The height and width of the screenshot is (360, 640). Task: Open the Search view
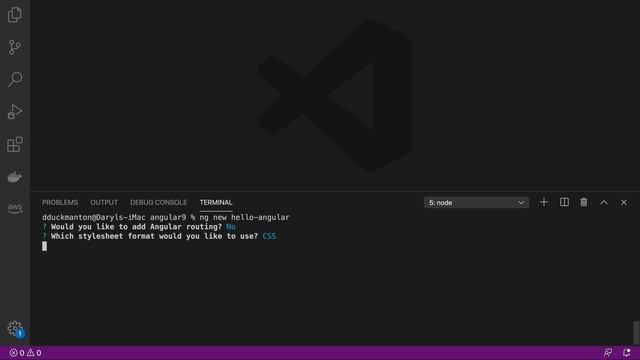click(15, 79)
